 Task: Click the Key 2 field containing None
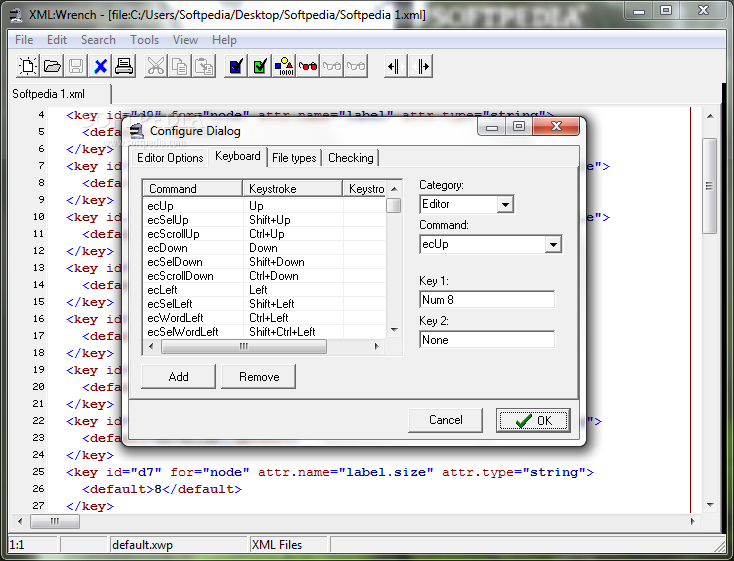pos(487,340)
